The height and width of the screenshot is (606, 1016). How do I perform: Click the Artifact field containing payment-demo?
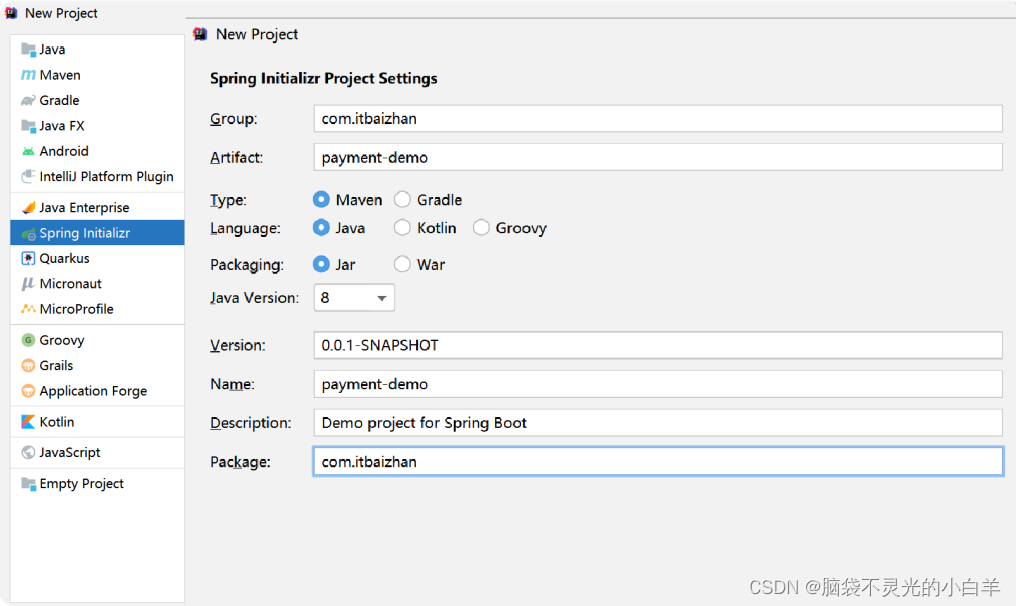tap(658, 157)
